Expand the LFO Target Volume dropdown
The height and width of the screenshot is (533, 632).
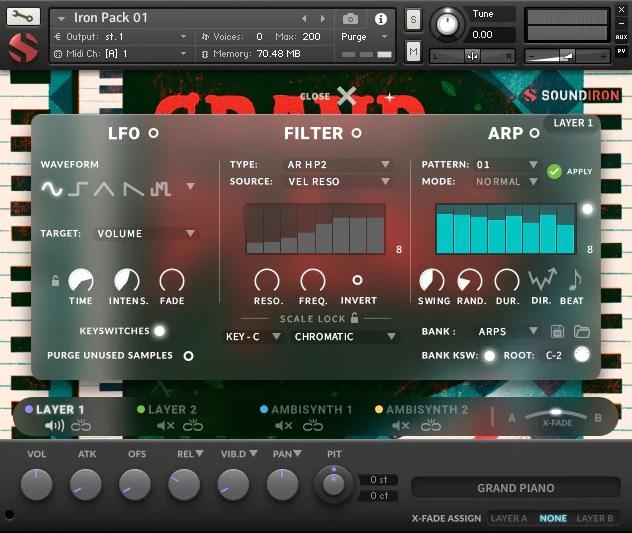145,233
